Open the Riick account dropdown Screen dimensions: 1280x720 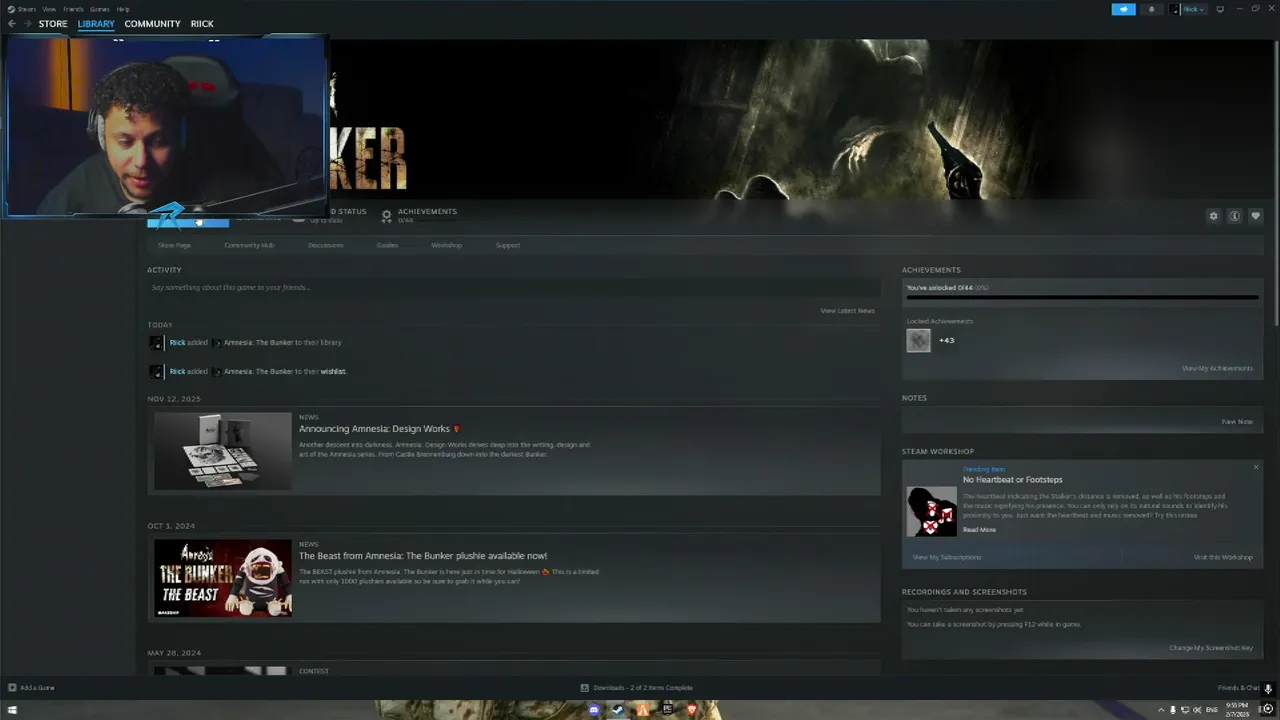(1193, 9)
